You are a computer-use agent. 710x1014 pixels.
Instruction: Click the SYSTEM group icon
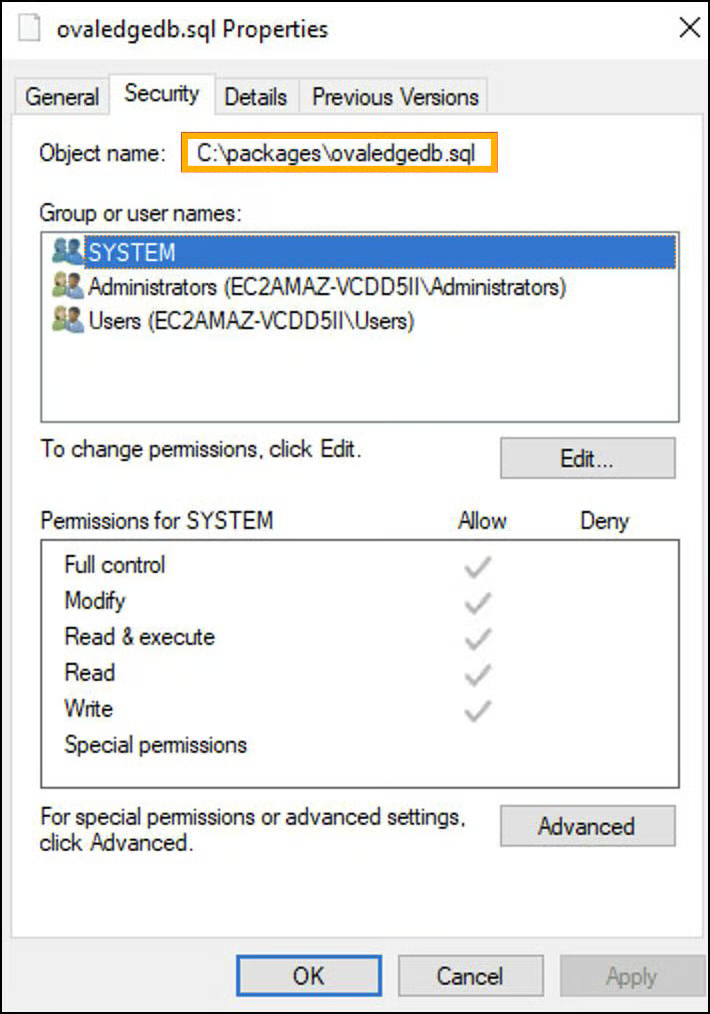tap(67, 251)
